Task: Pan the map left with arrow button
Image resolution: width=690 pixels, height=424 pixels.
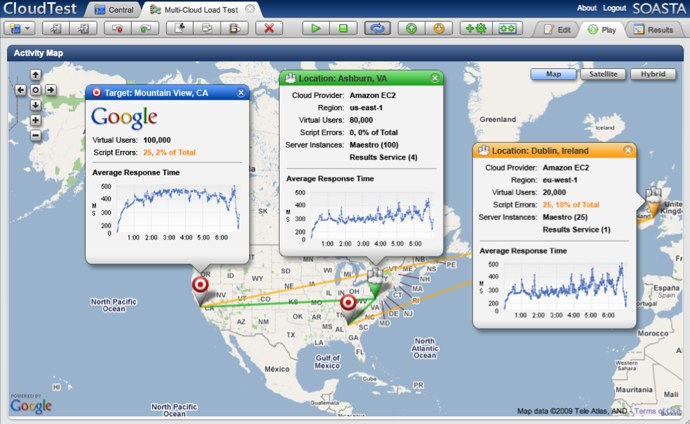Action: point(20,90)
